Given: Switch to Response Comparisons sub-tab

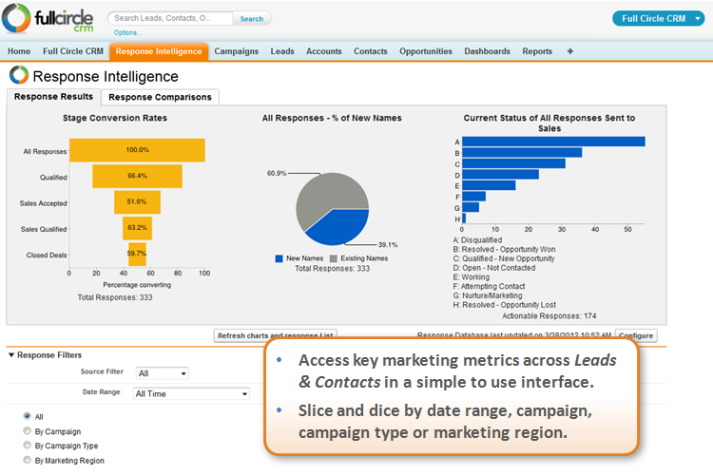Looking at the screenshot, I should 160,97.
